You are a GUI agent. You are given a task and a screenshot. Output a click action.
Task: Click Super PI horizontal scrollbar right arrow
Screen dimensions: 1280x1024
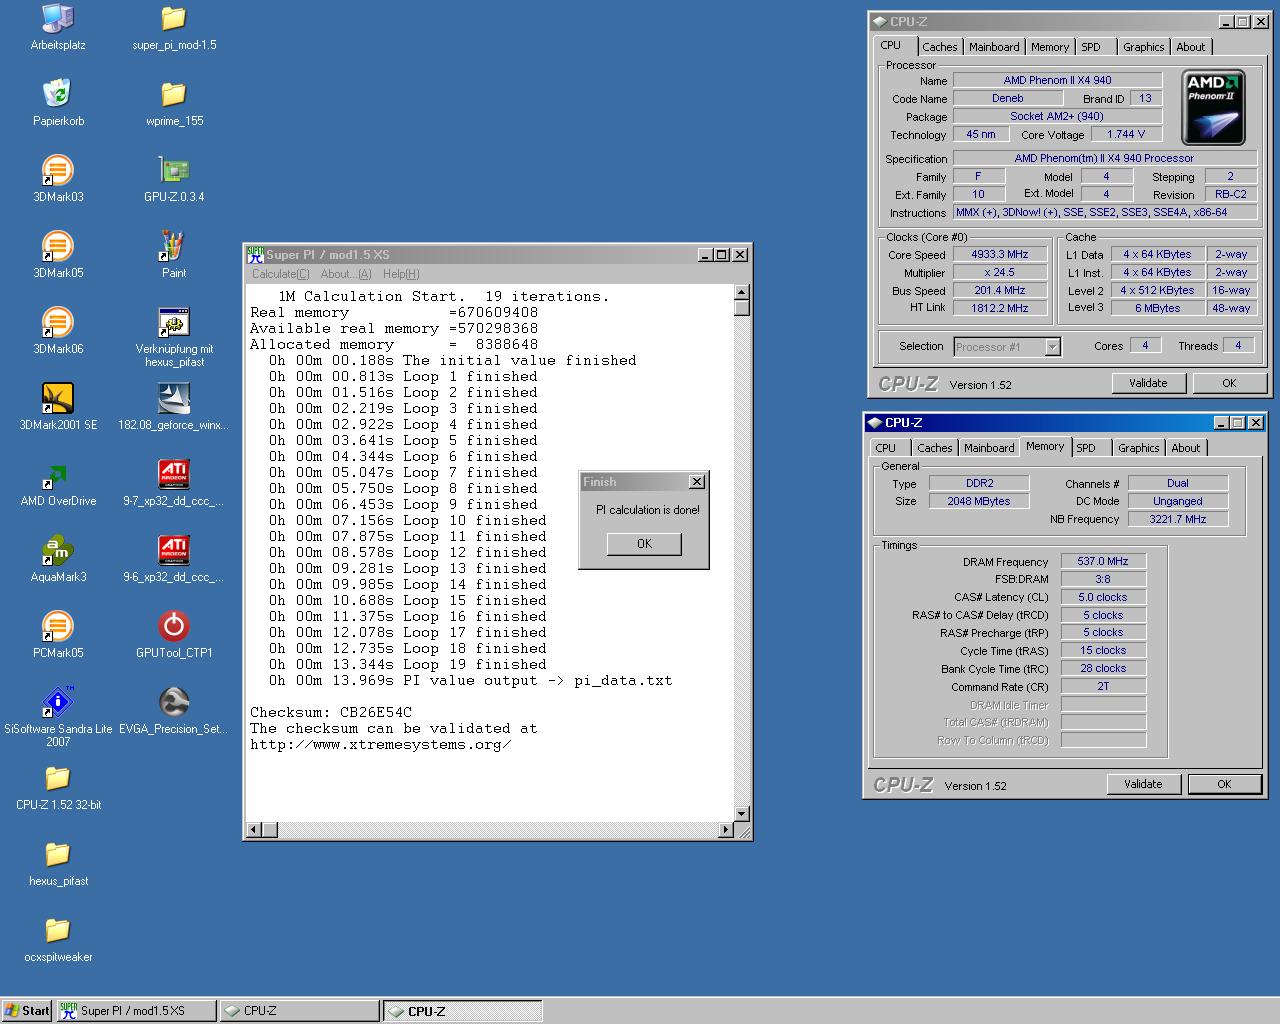click(x=726, y=829)
